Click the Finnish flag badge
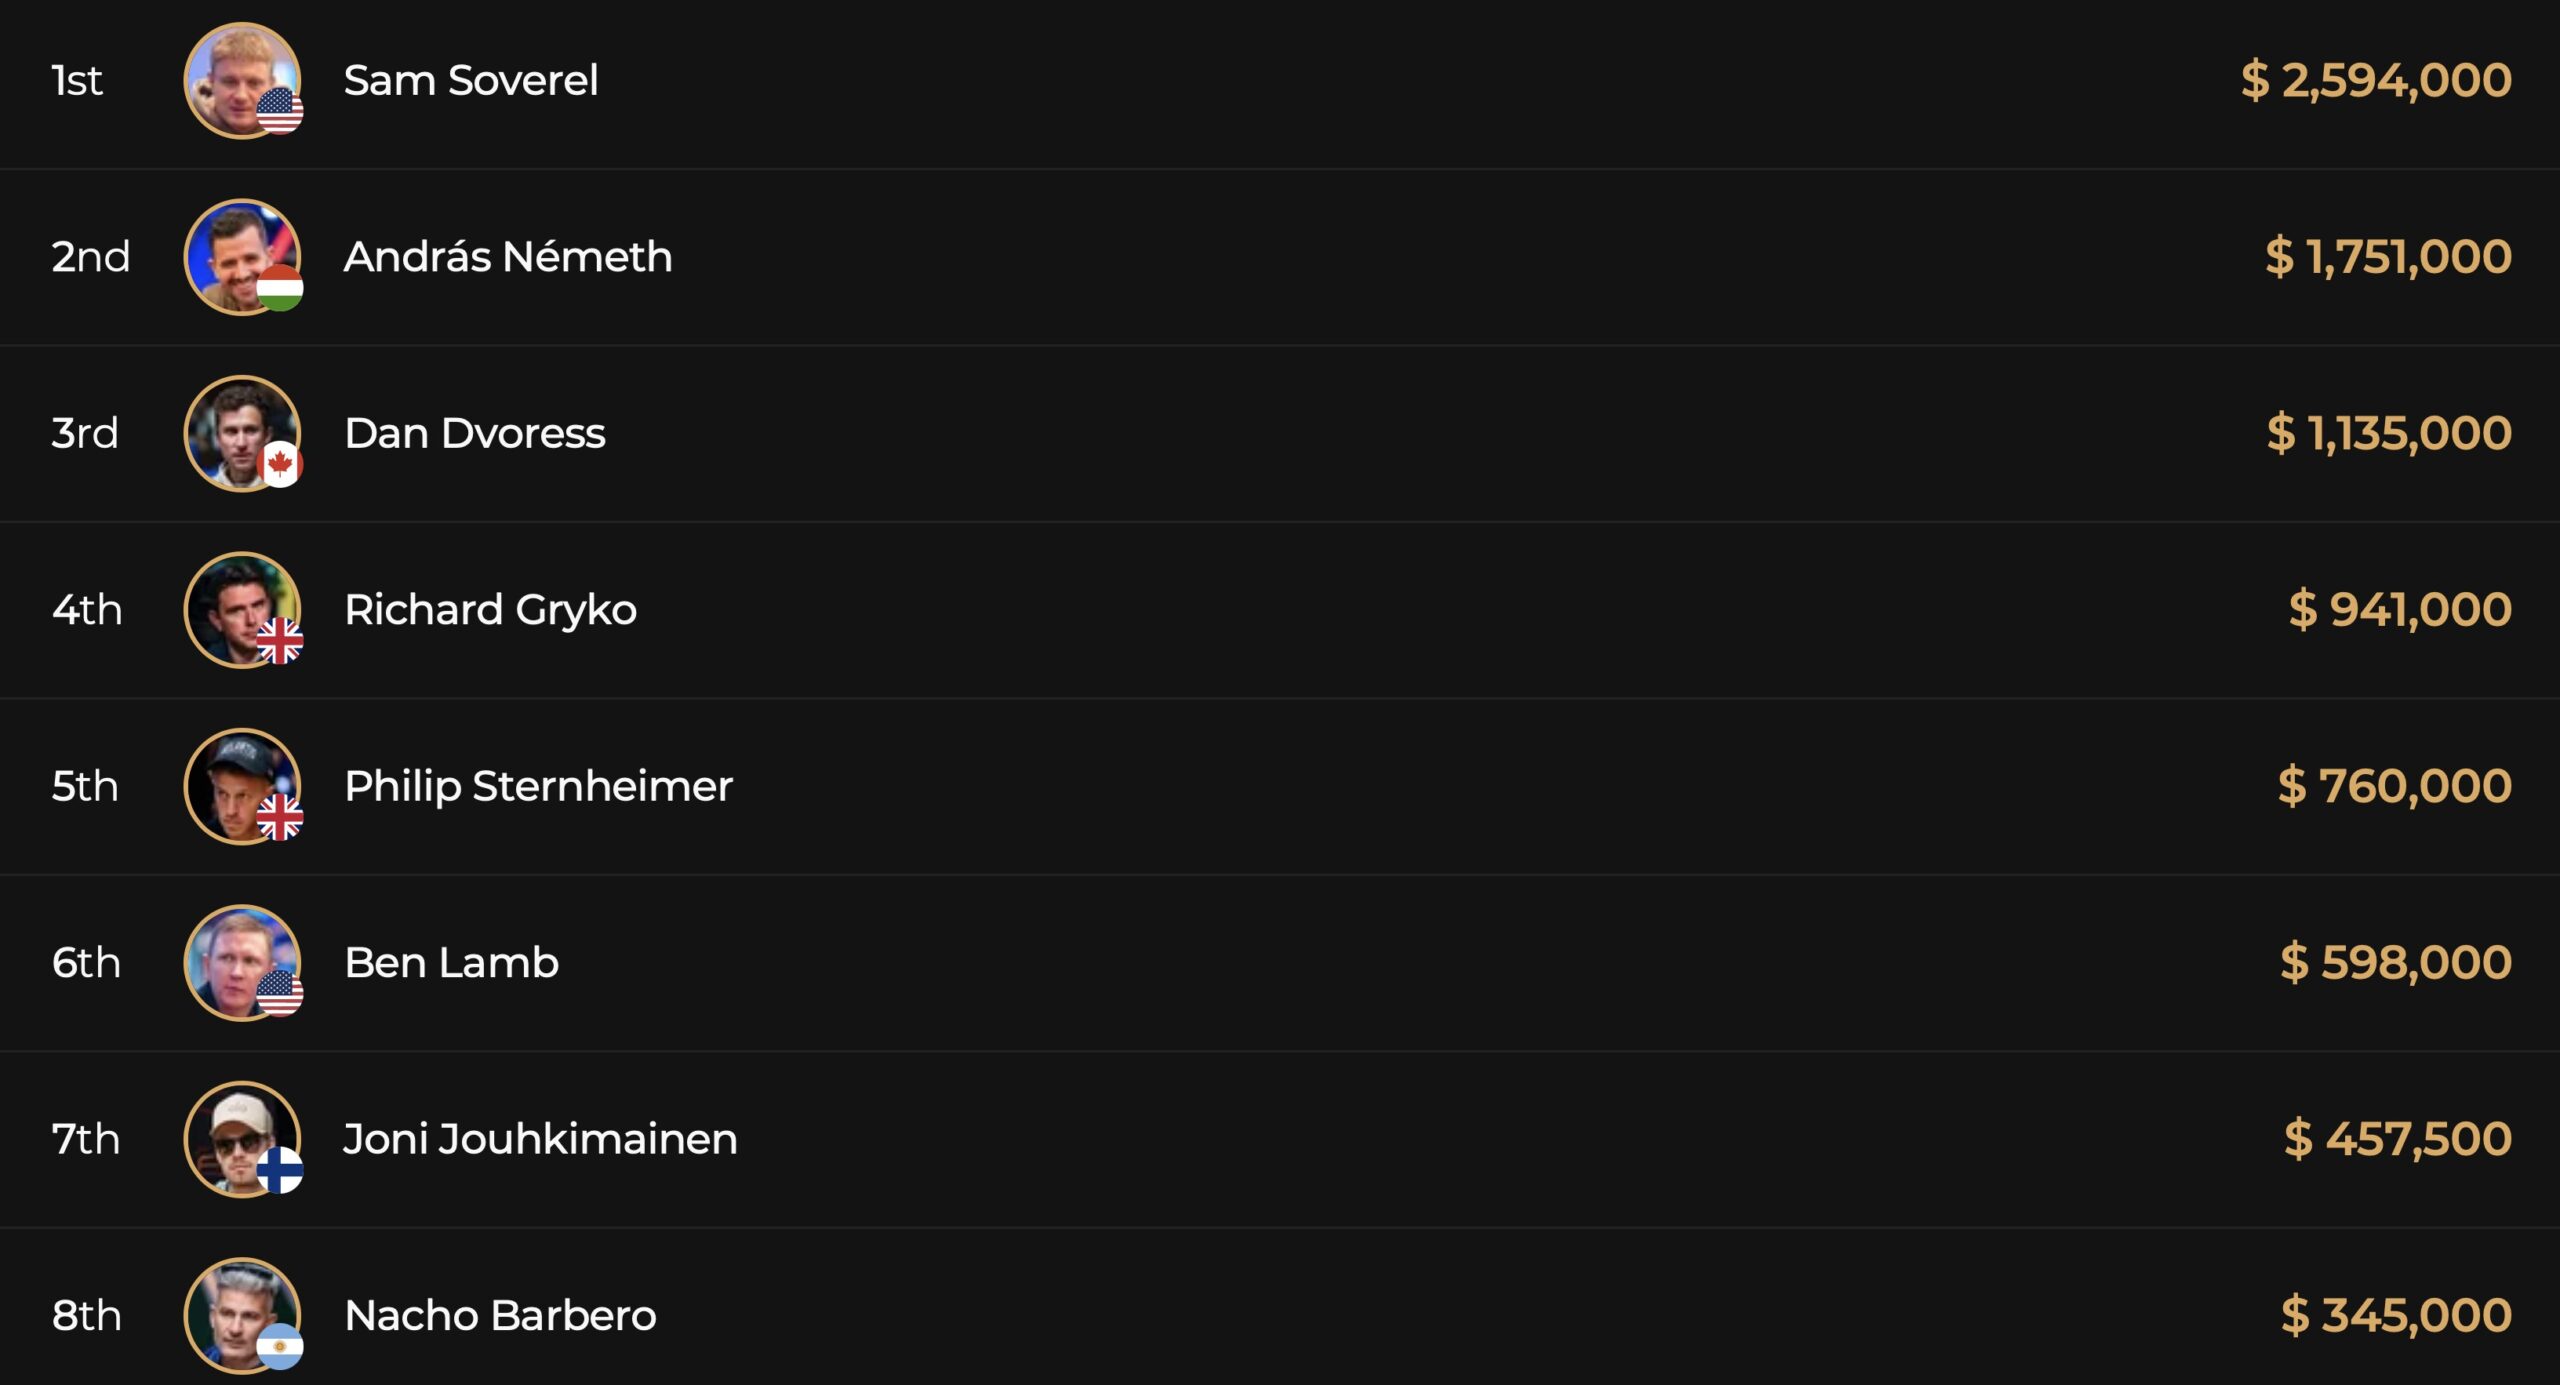Viewport: 2560px width, 1385px height. pos(280,1170)
